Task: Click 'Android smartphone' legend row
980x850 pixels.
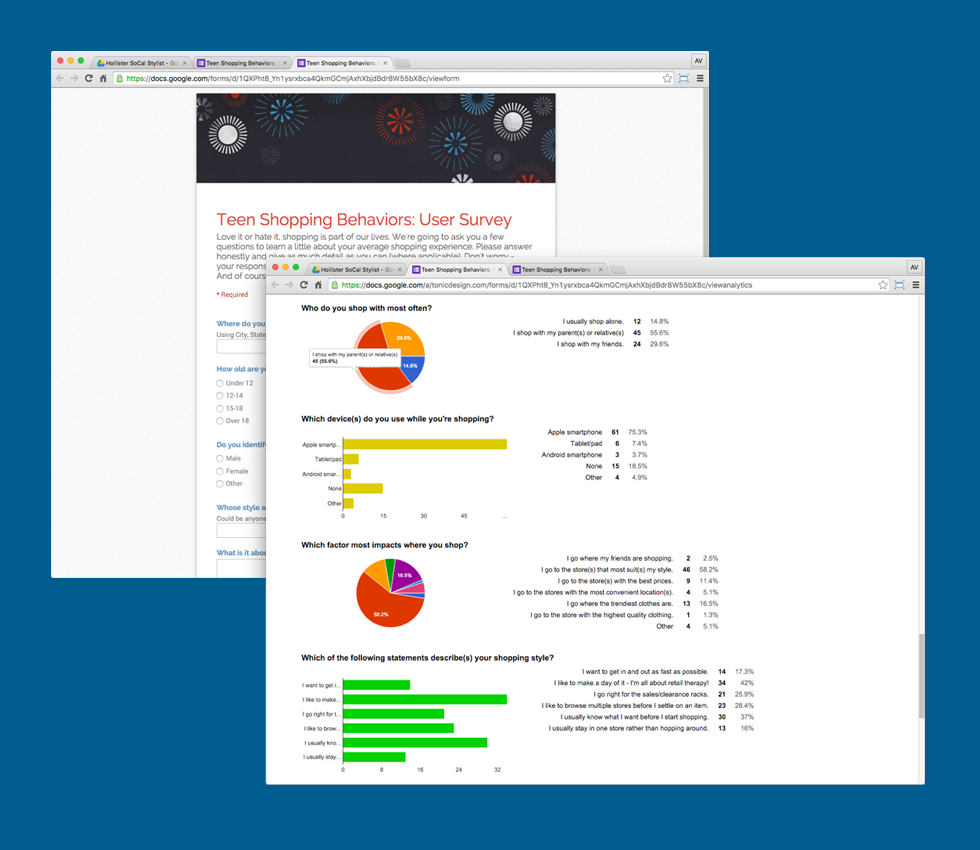Action: pyautogui.click(x=594, y=455)
